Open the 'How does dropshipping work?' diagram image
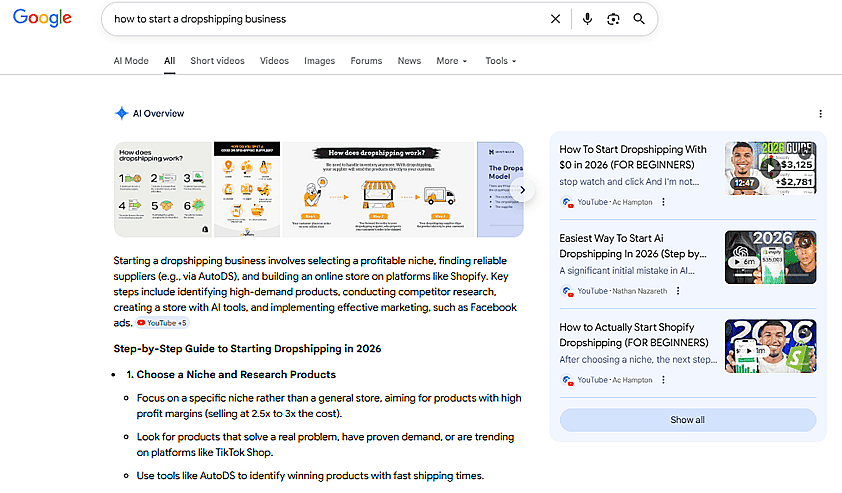 [x=379, y=190]
